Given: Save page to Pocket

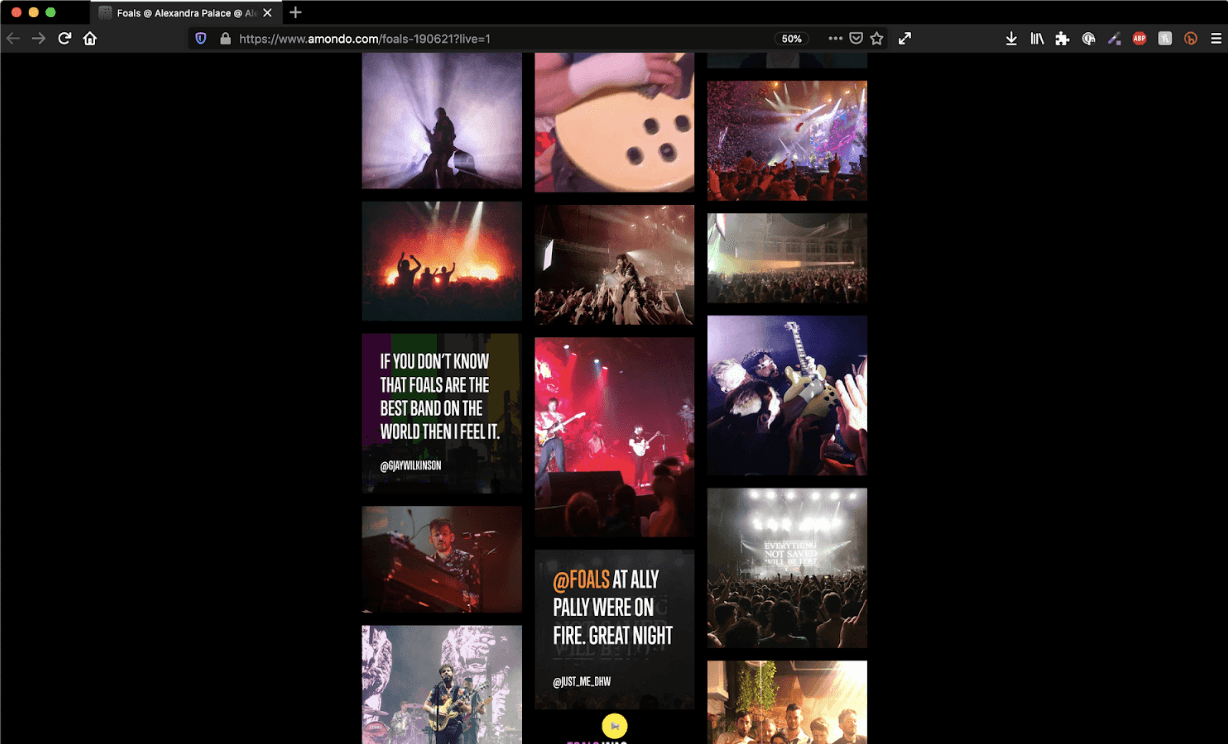Looking at the screenshot, I should tap(856, 38).
